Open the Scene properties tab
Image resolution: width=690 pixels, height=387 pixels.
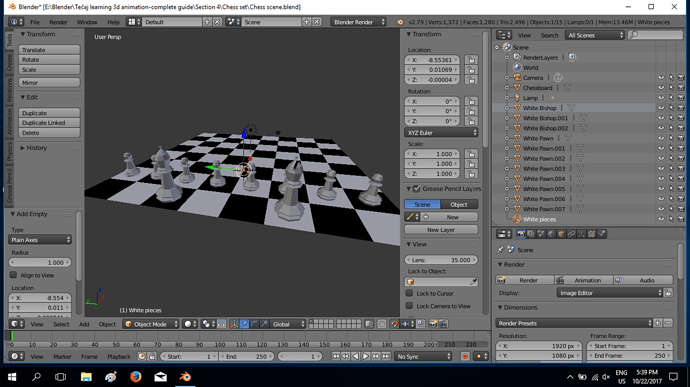coord(541,234)
